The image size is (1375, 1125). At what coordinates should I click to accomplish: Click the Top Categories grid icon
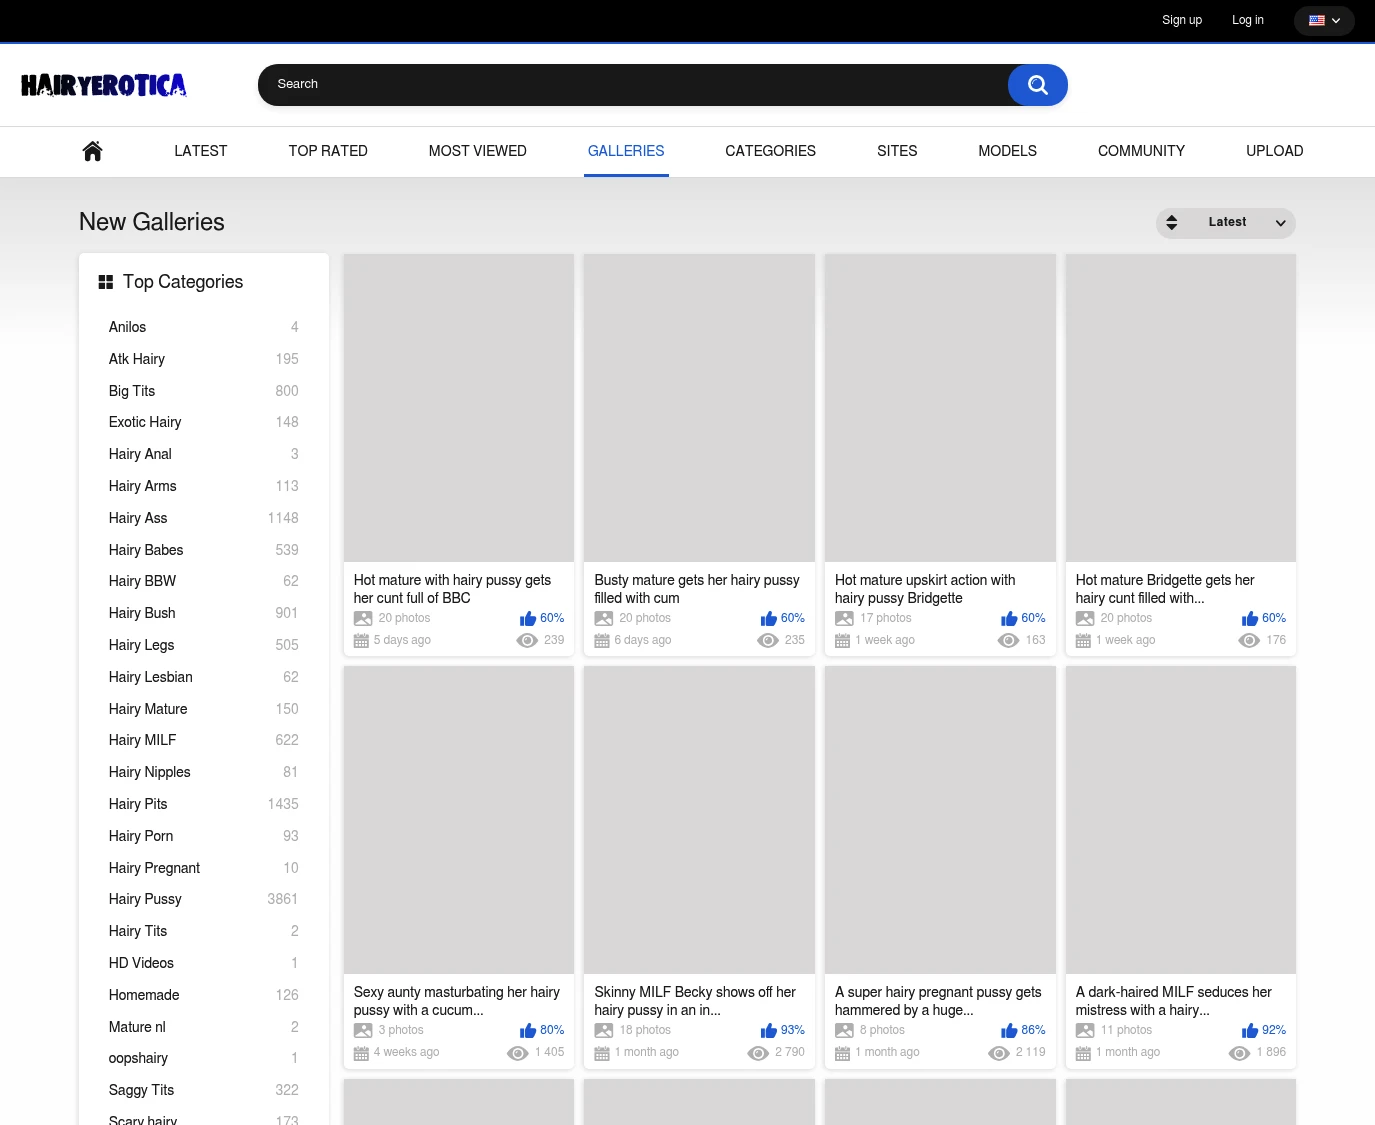[x=105, y=282]
